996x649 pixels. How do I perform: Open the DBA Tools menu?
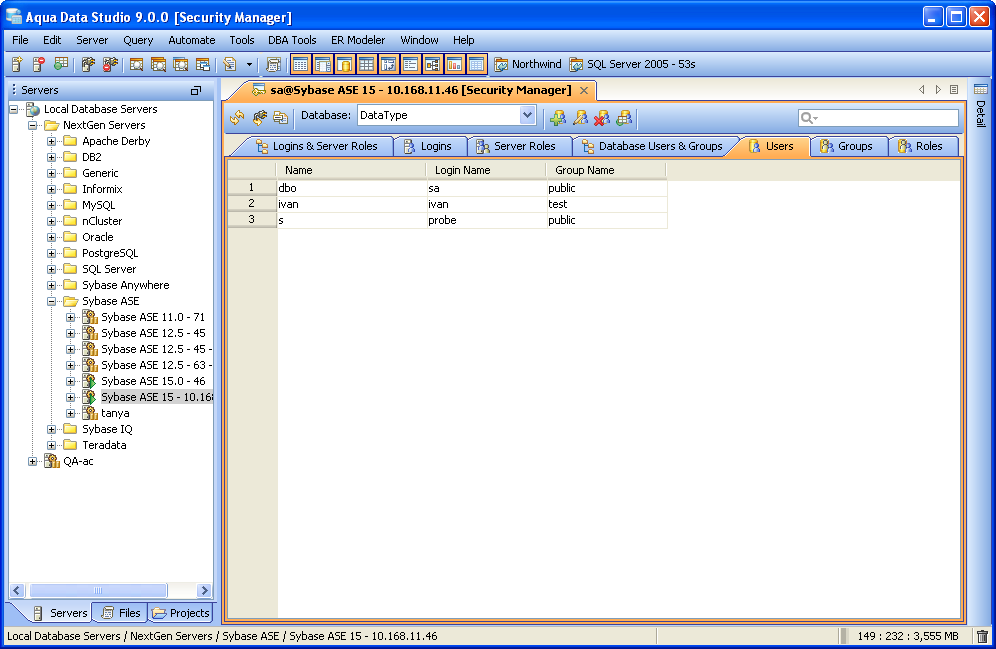(x=292, y=40)
